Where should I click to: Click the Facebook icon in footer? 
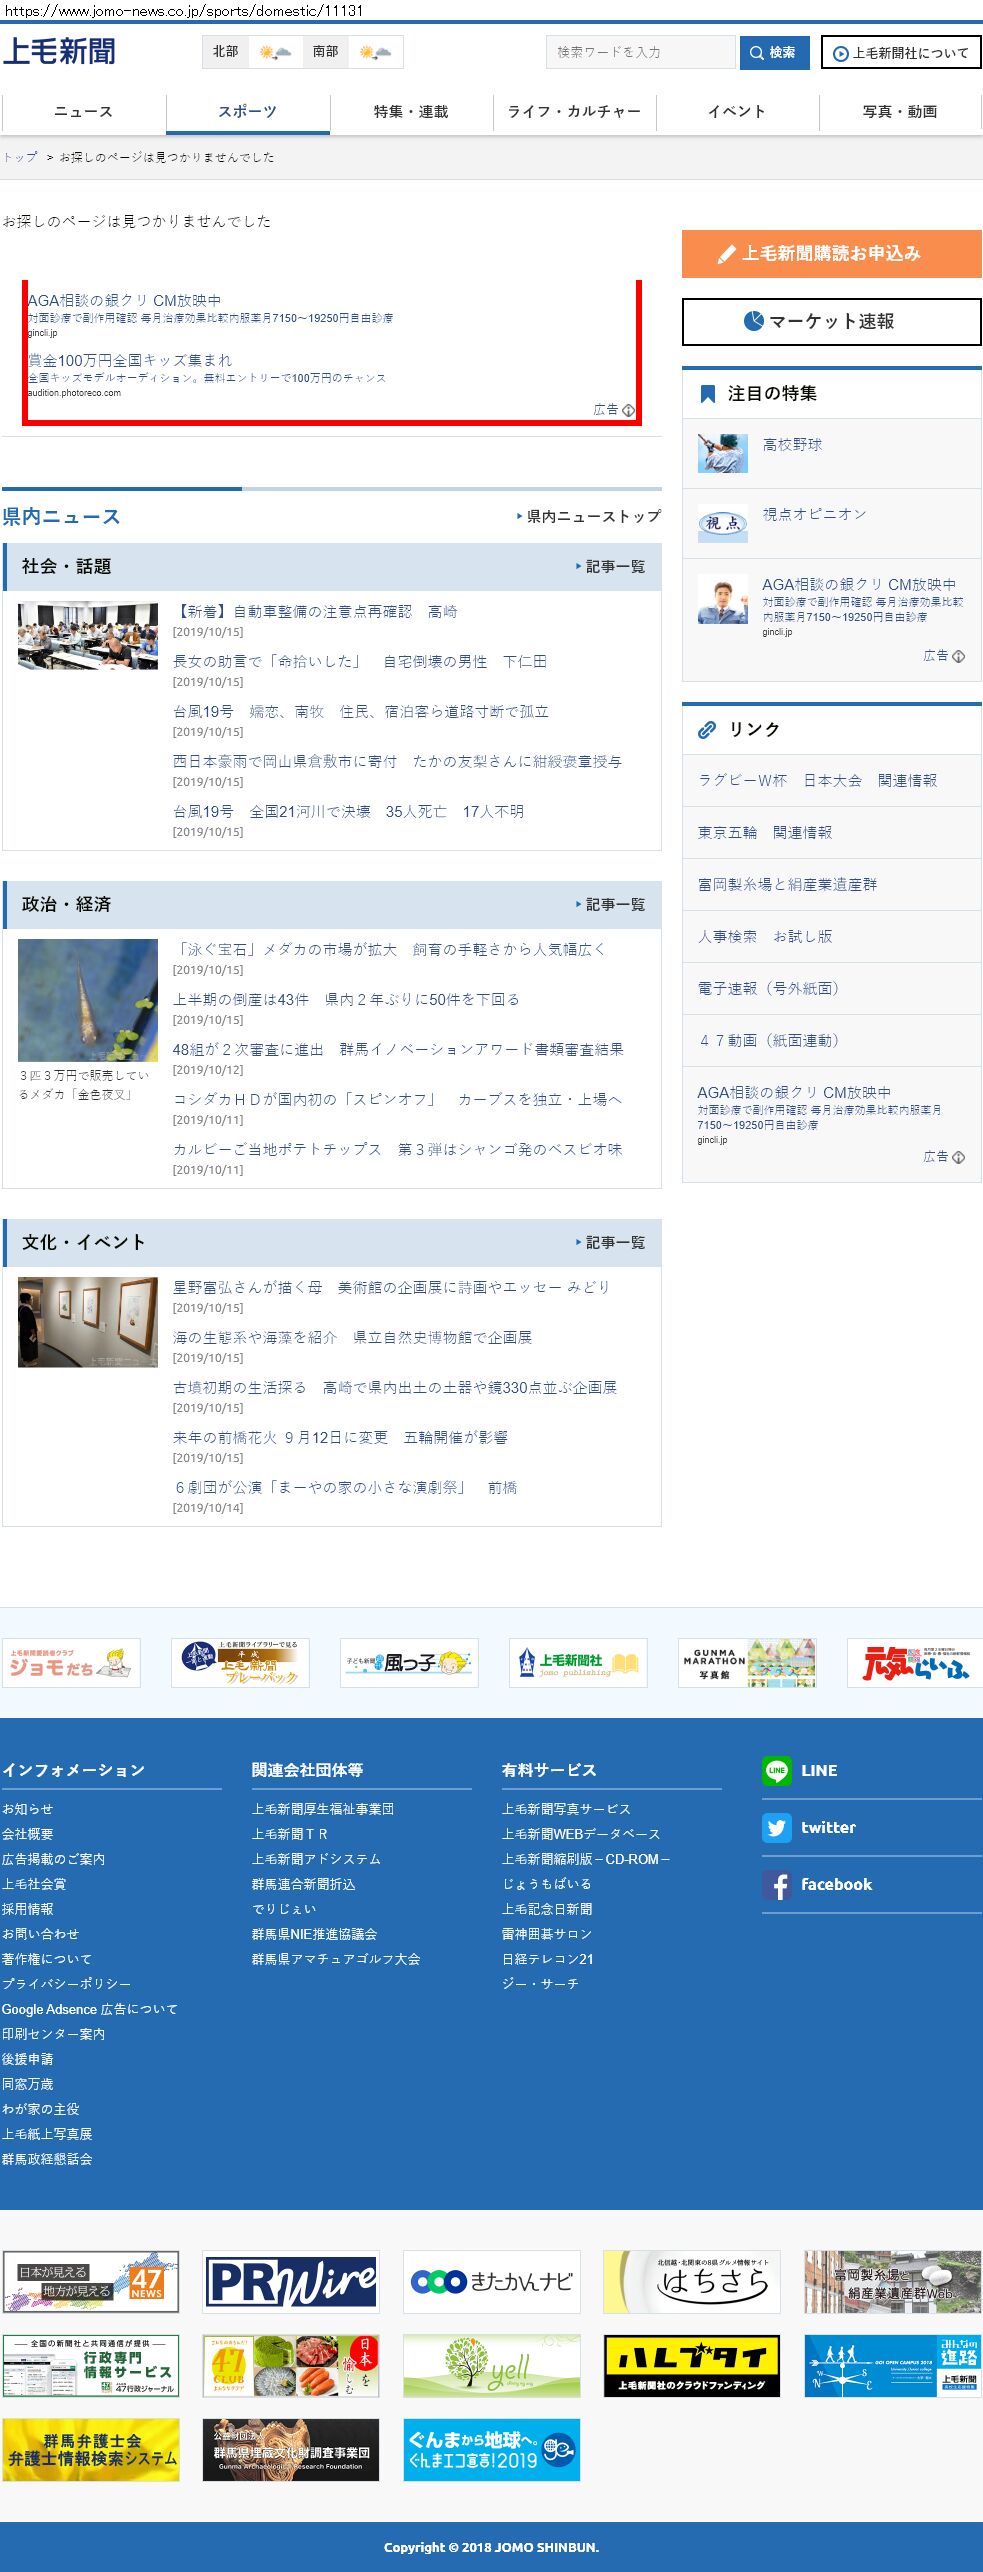coord(776,1884)
